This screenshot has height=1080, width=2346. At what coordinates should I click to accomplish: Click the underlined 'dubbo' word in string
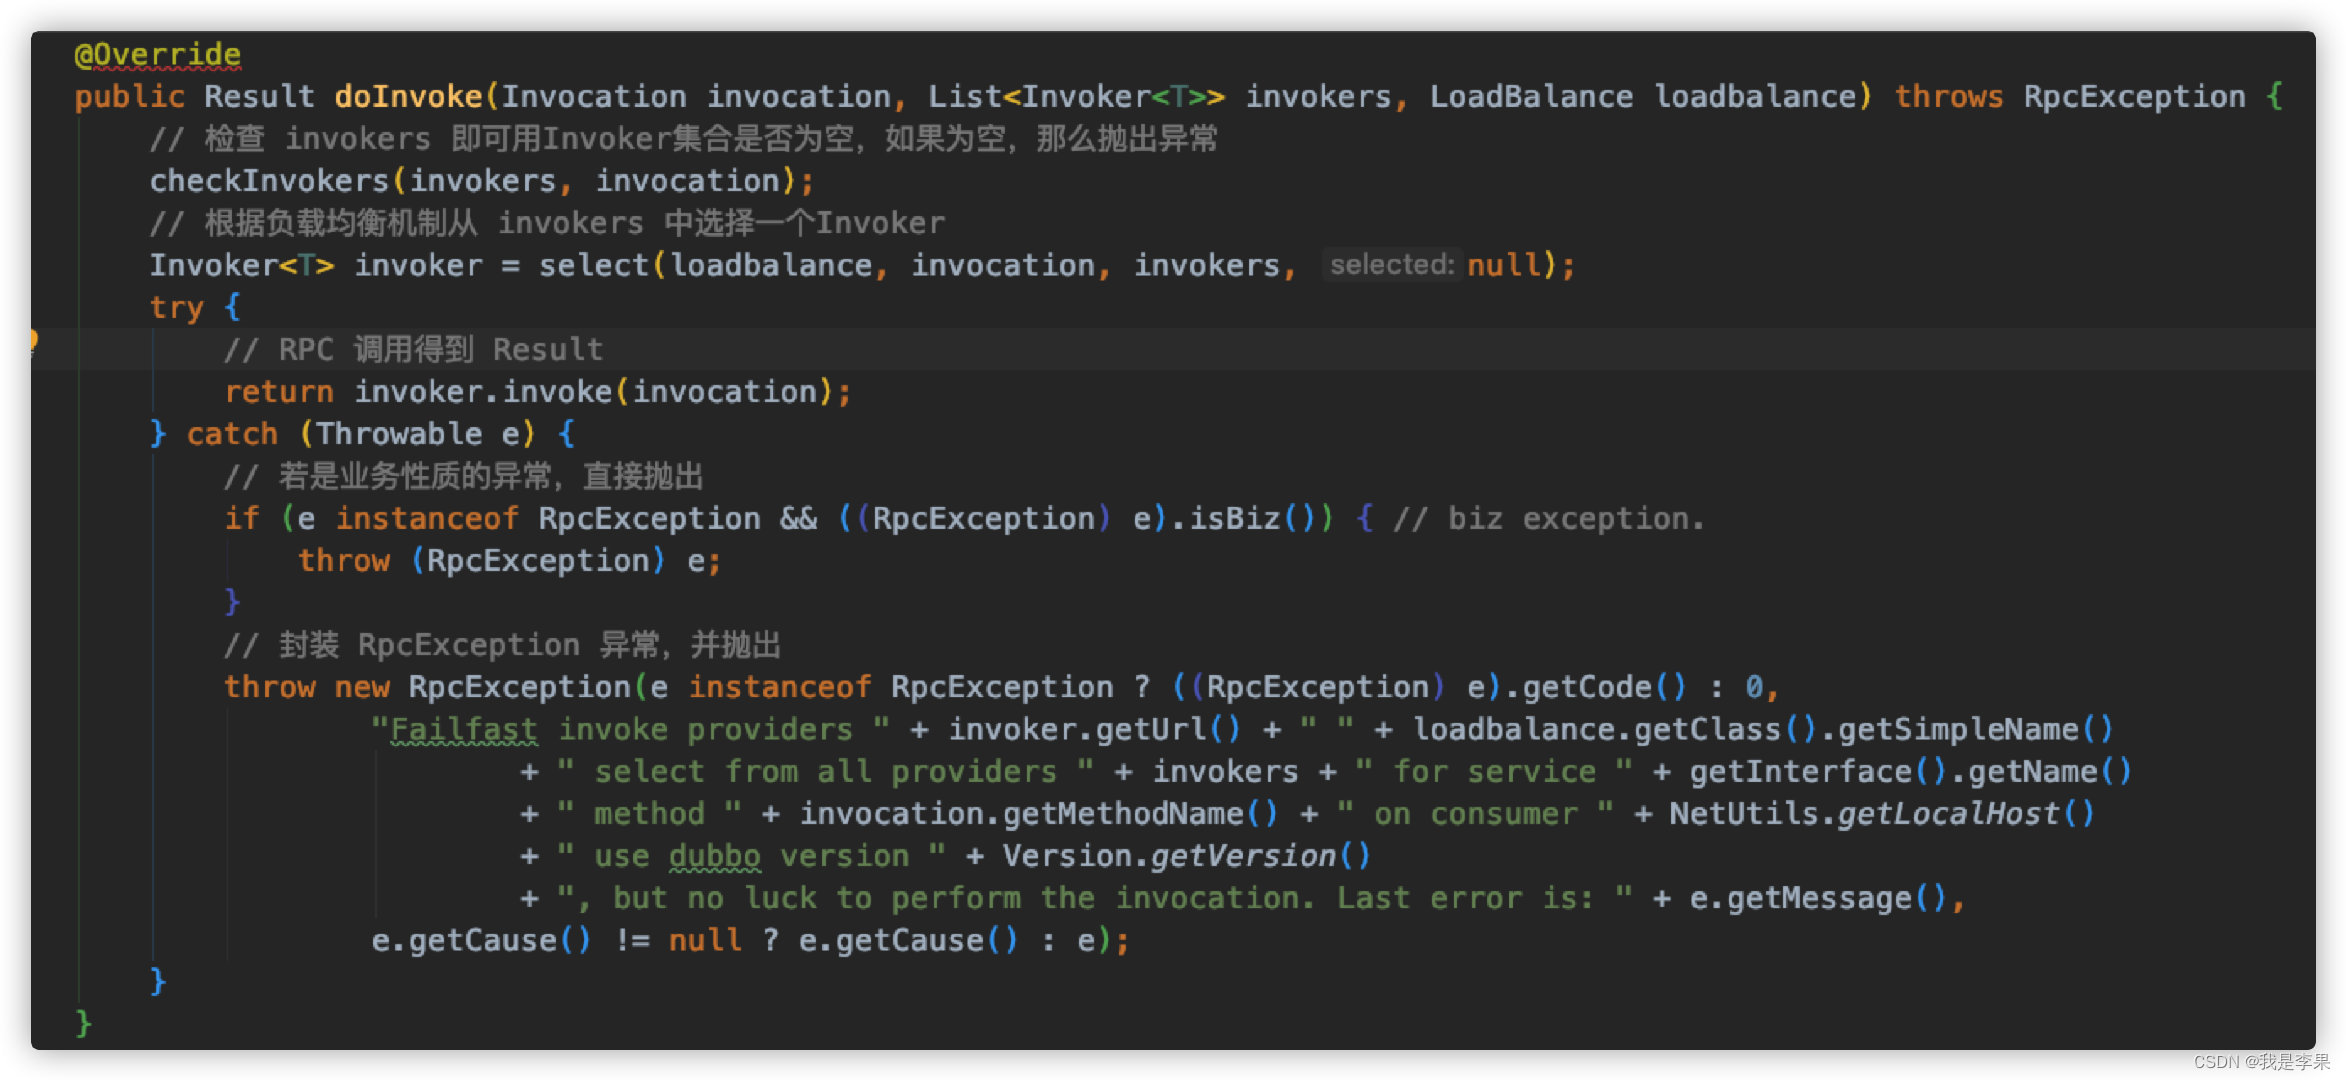click(x=715, y=857)
